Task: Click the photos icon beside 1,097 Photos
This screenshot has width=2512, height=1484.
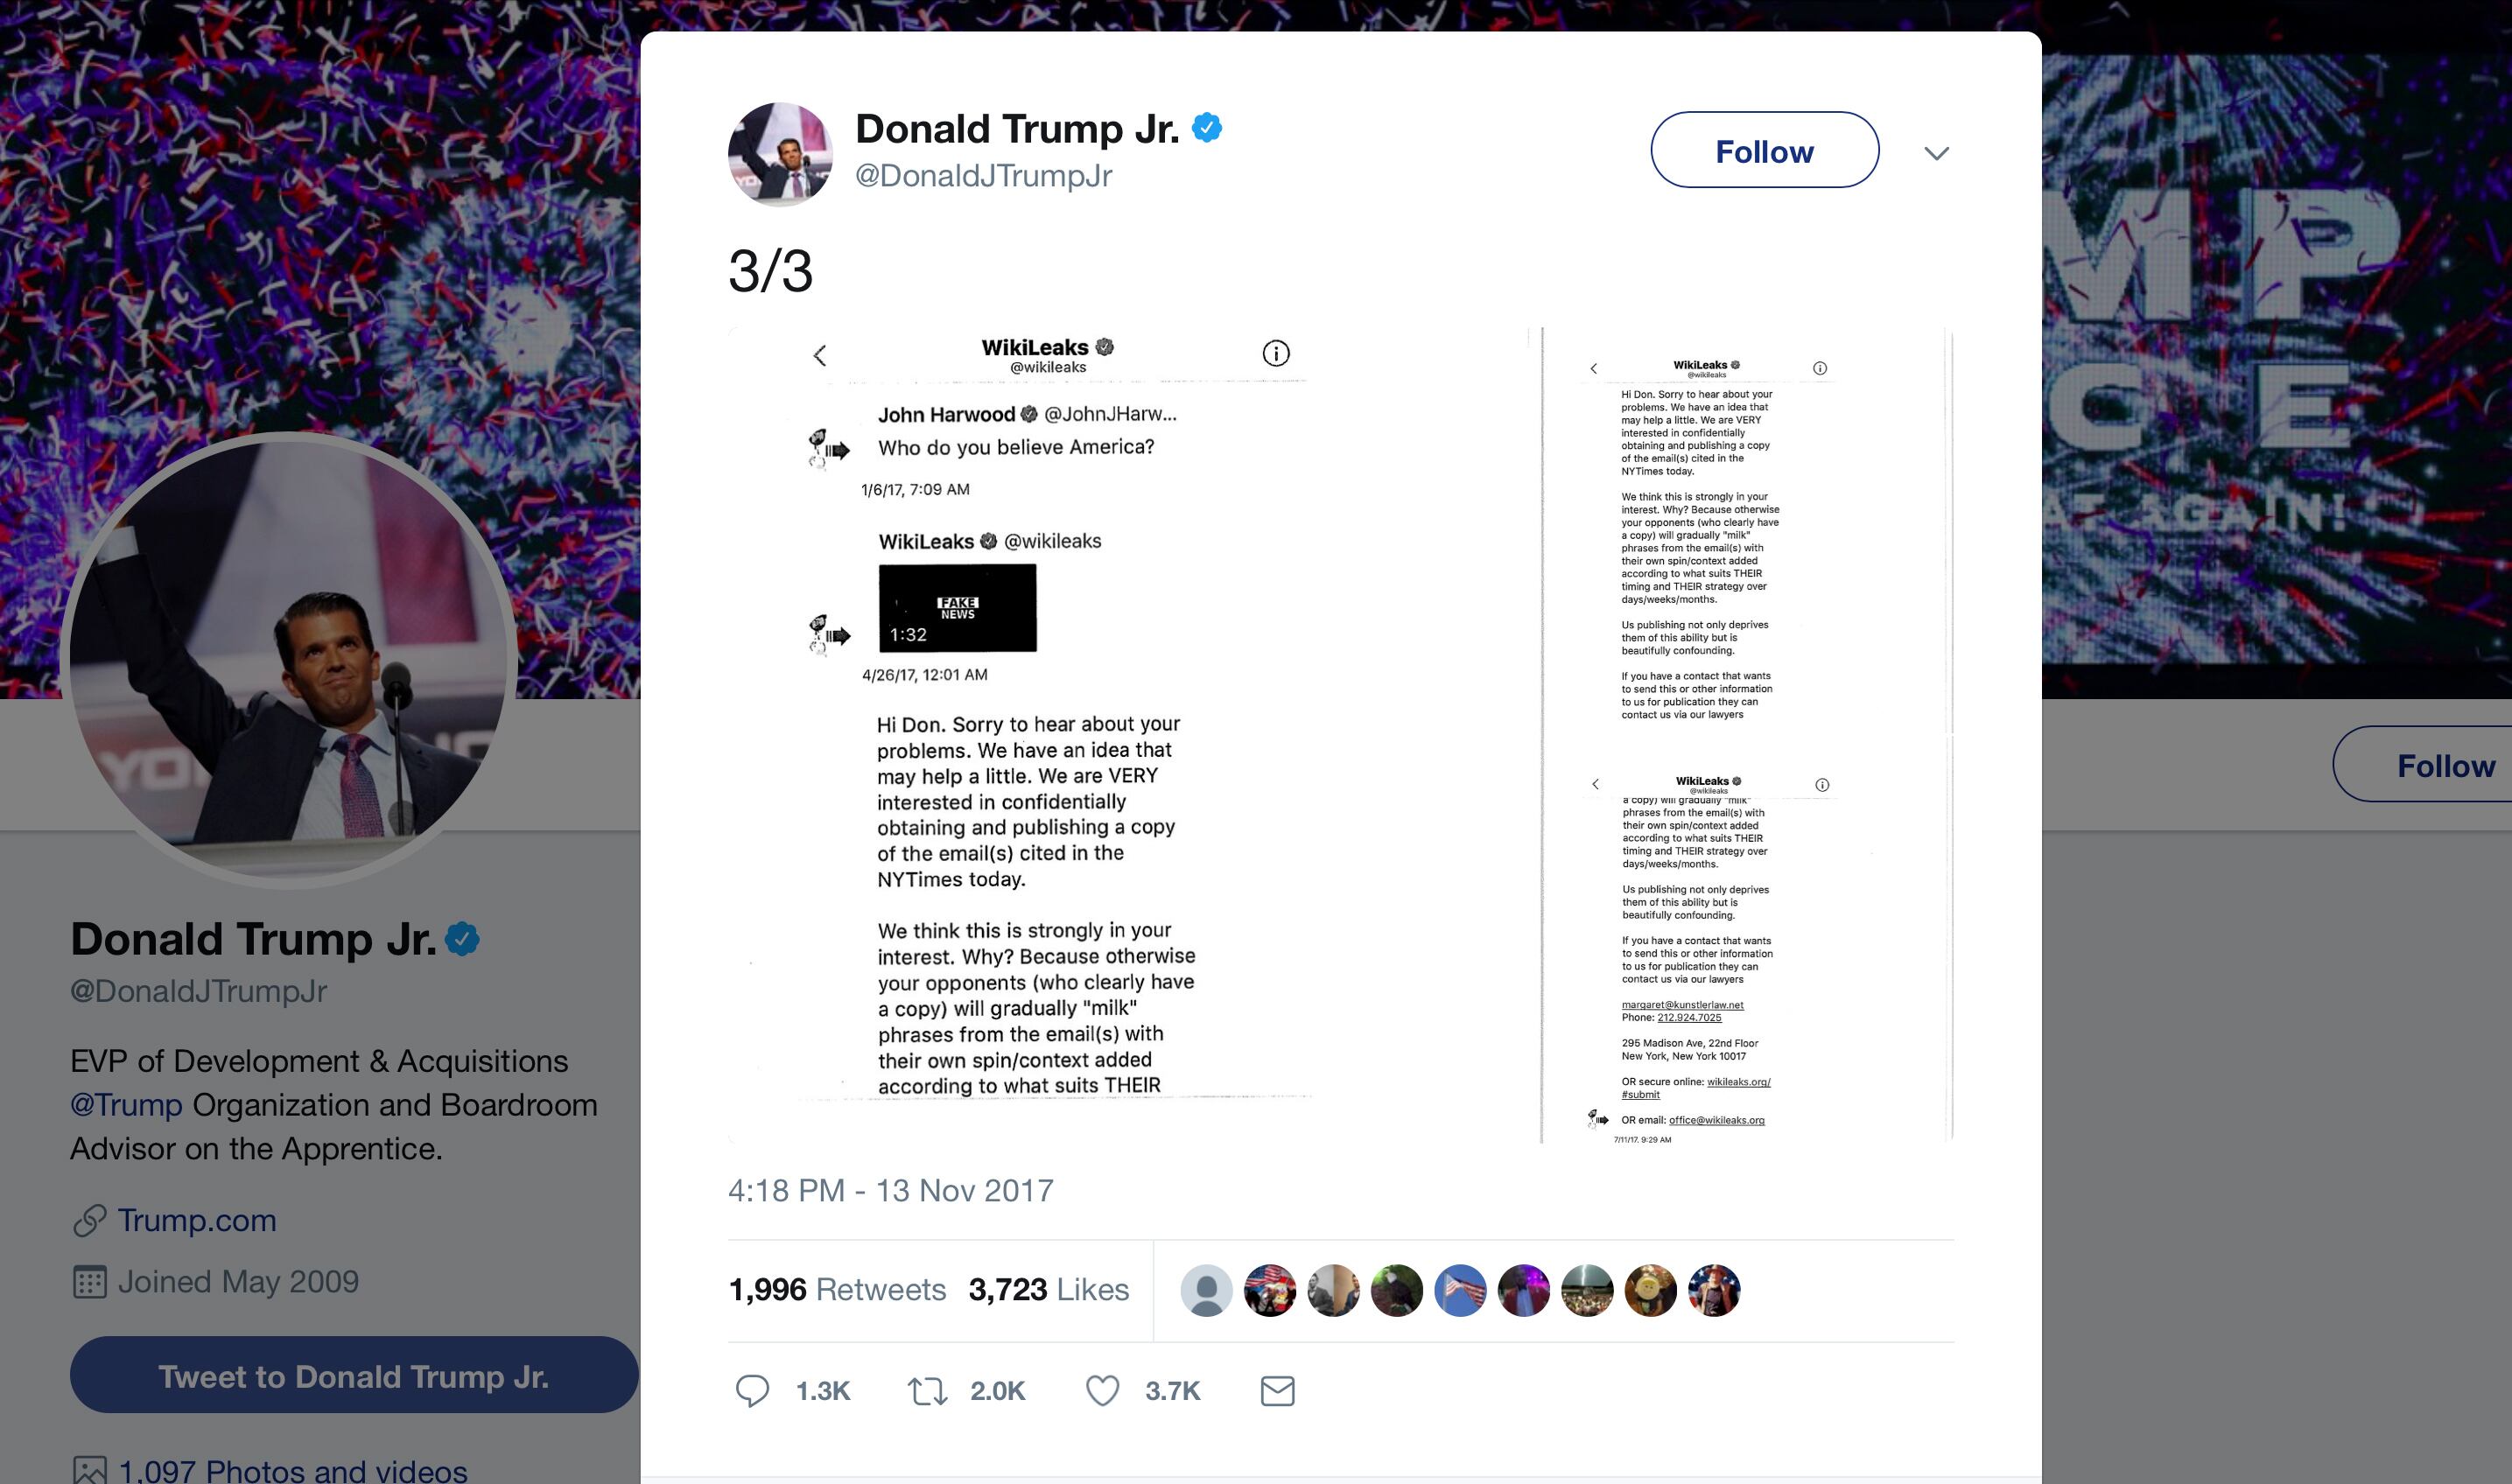Action: (x=89, y=1470)
